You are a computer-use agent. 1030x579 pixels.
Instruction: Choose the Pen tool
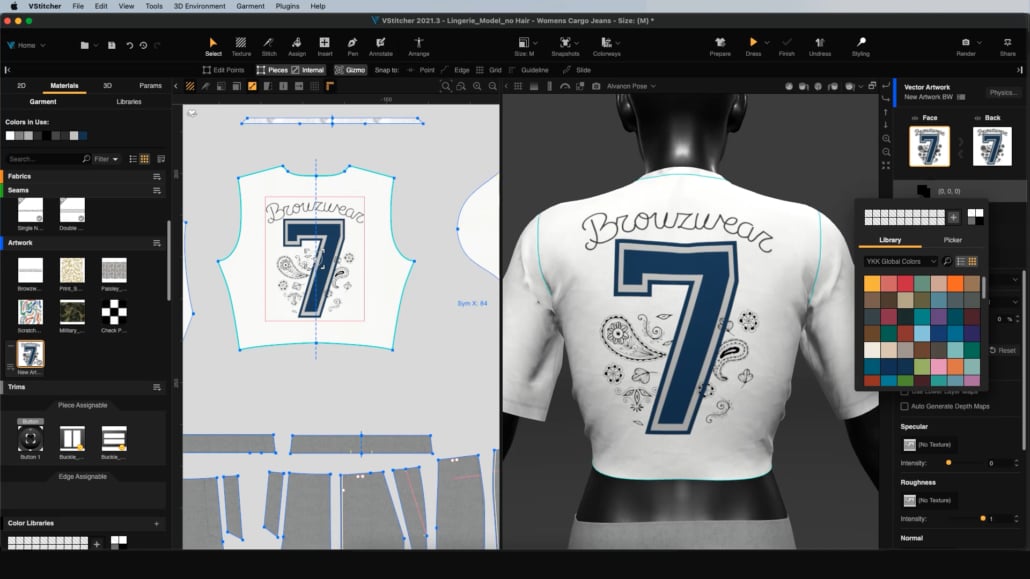(352, 46)
